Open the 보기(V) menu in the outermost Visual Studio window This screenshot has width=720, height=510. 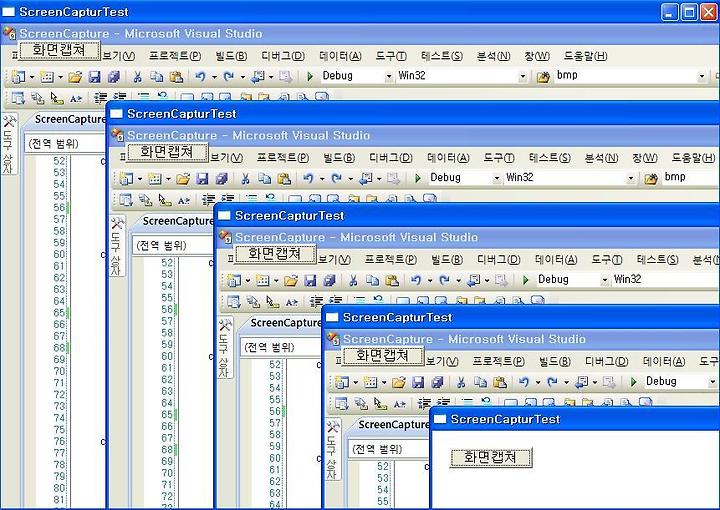[118, 56]
